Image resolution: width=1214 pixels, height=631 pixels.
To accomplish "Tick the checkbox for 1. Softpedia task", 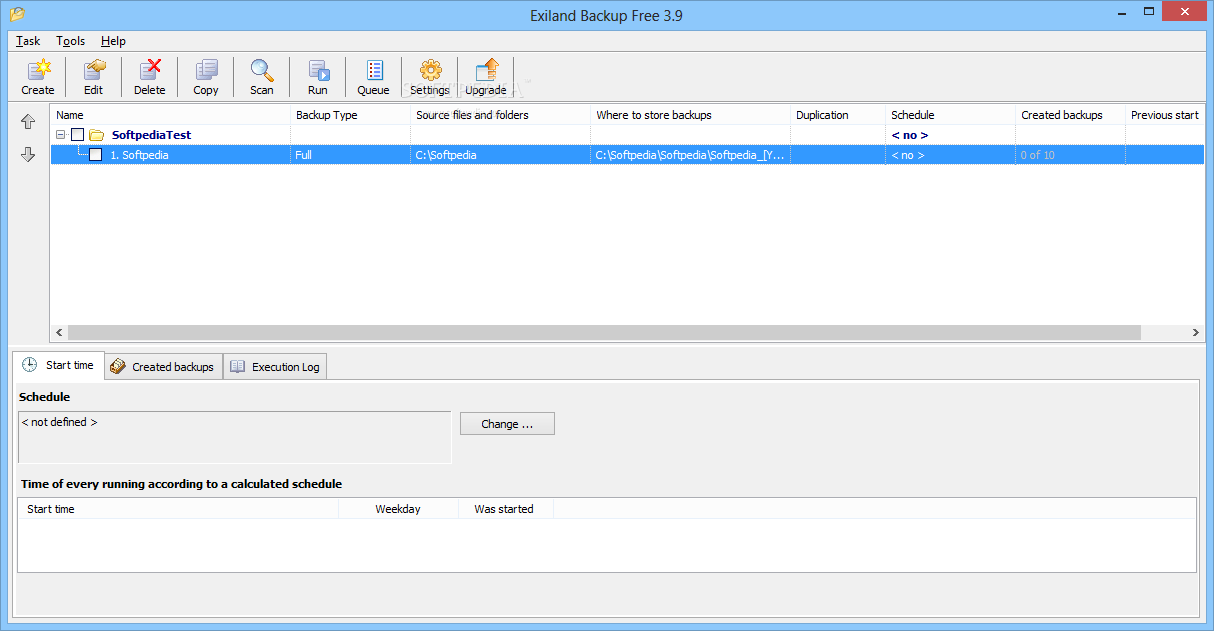I will pyautogui.click(x=96, y=155).
